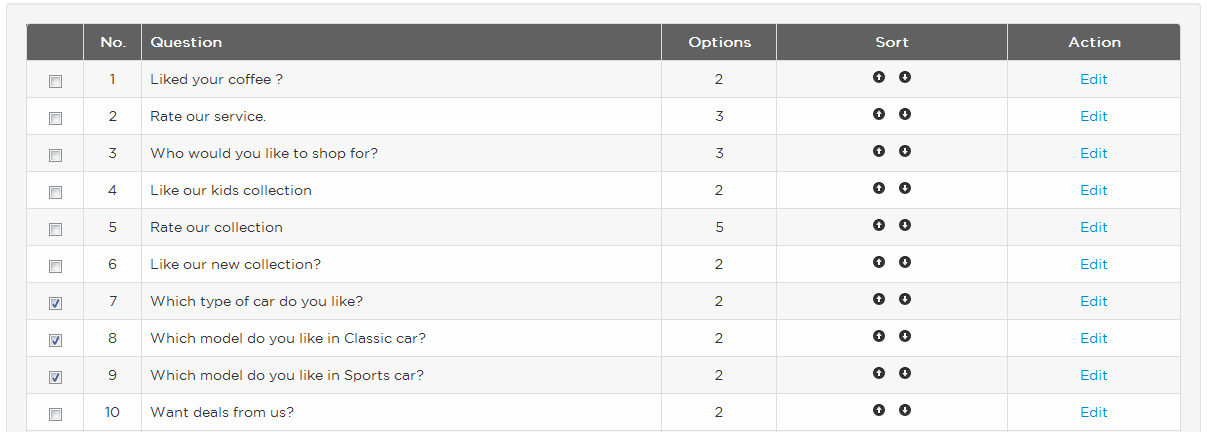The width and height of the screenshot is (1207, 432).
Task: Click Edit for the Classic car question
Action: click(1094, 338)
